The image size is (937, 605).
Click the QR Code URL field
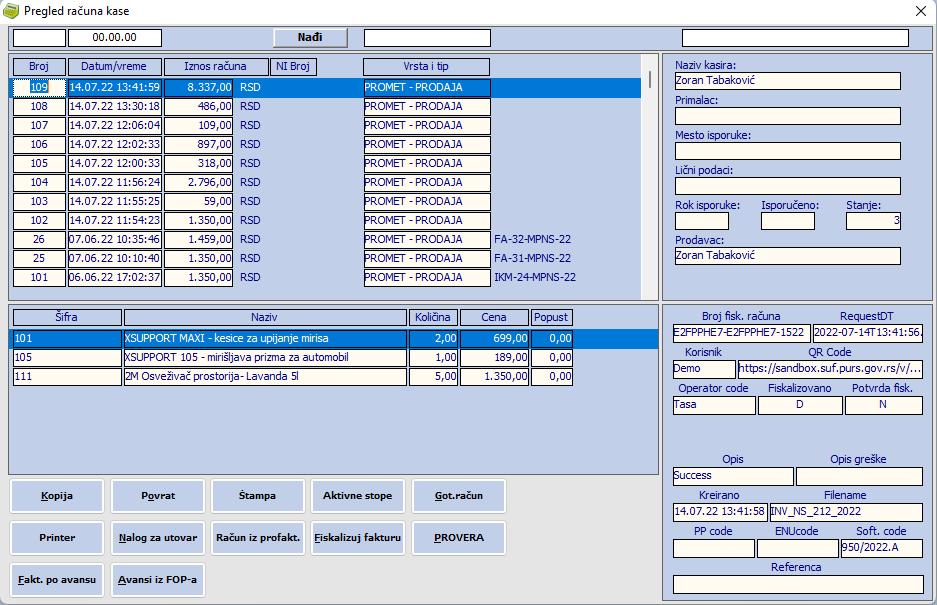coord(830,369)
